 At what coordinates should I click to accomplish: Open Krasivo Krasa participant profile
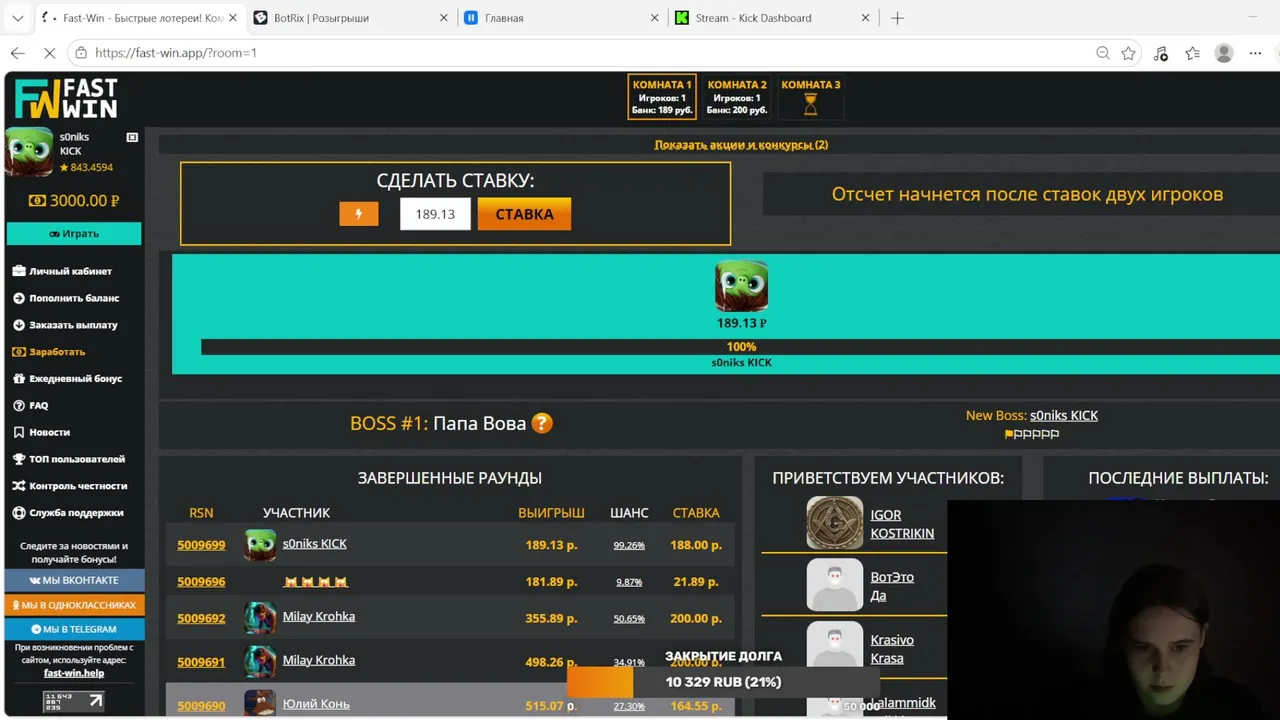click(892, 649)
